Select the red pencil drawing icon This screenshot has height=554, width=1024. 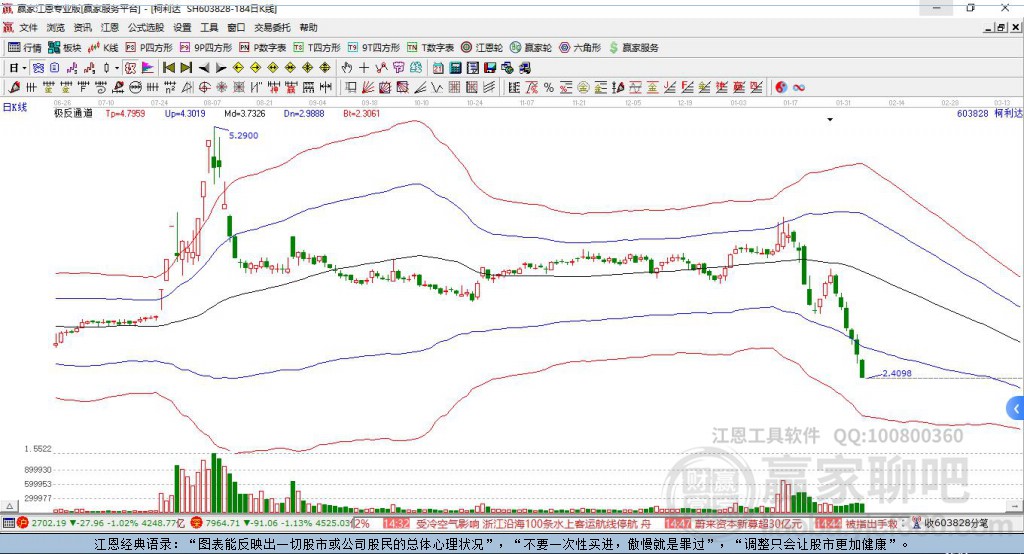[x=14, y=88]
